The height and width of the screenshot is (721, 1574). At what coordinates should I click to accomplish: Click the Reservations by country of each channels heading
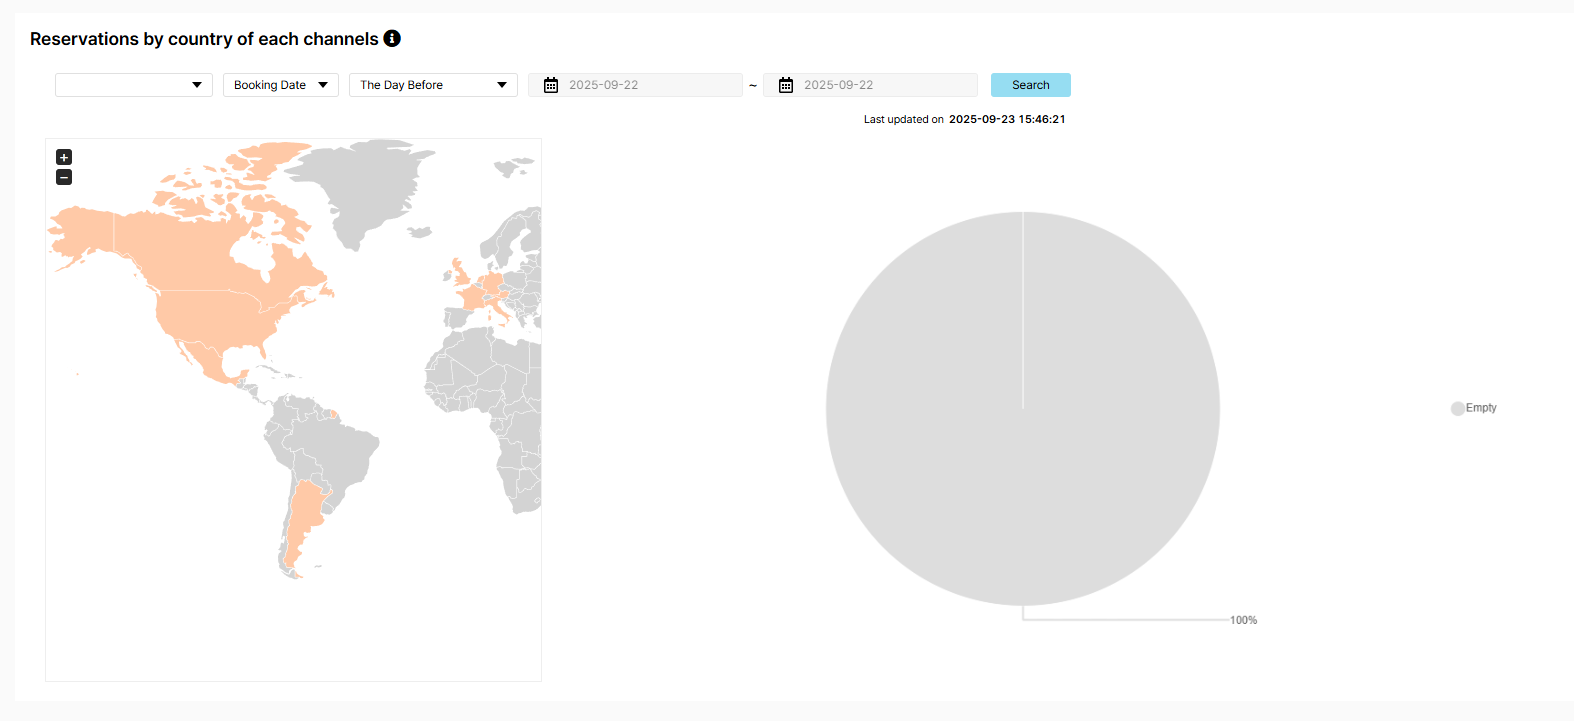tap(204, 39)
